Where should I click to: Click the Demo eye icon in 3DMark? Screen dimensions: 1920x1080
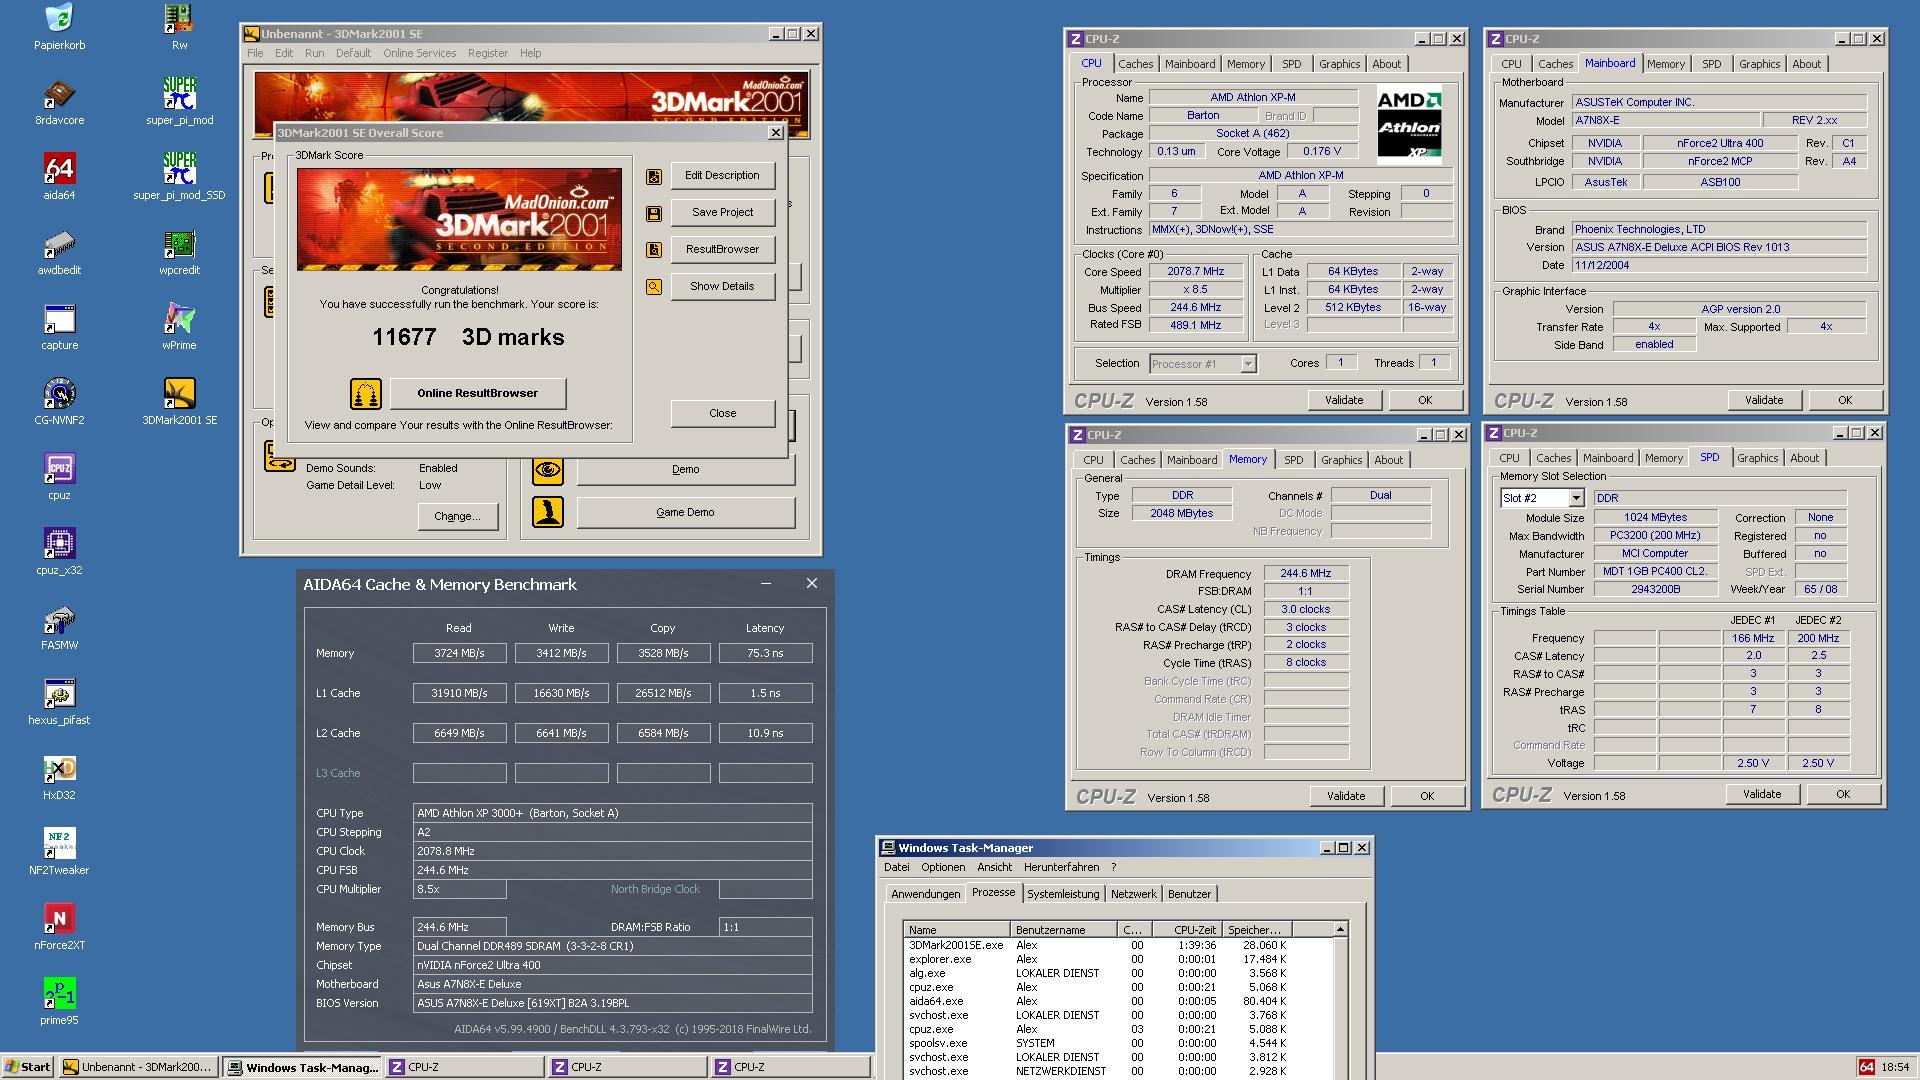[x=548, y=470]
